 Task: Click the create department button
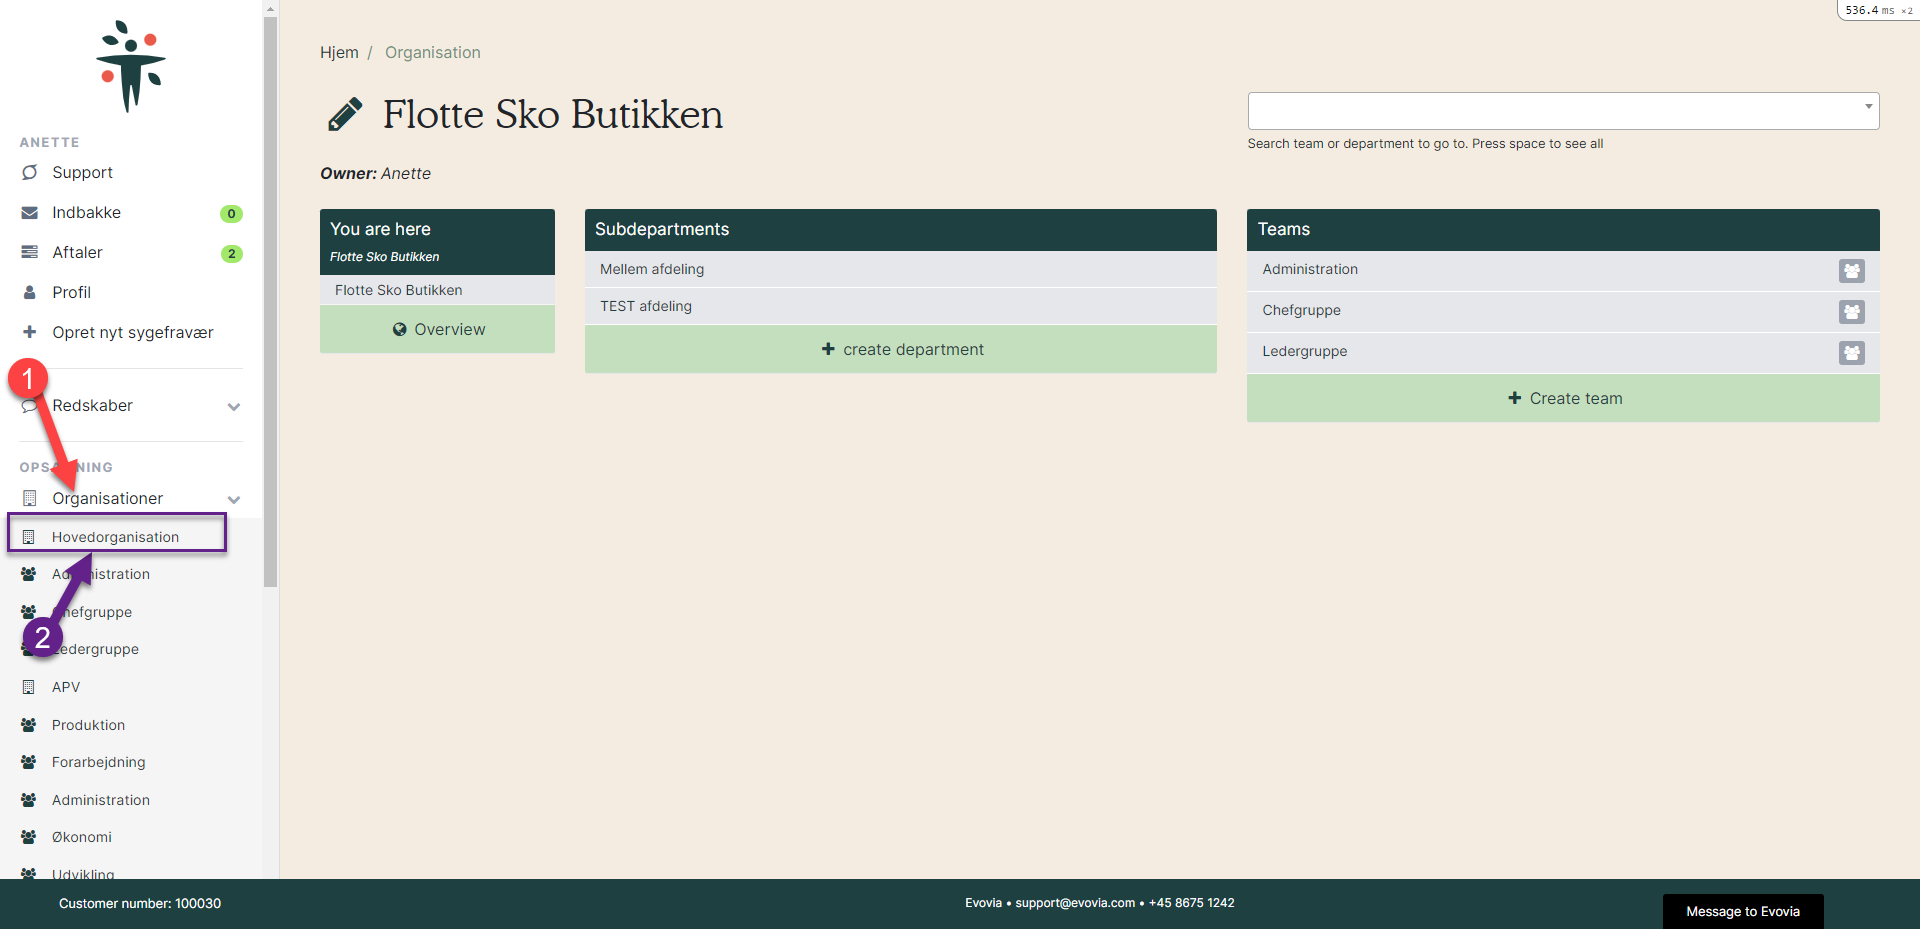[x=900, y=350]
